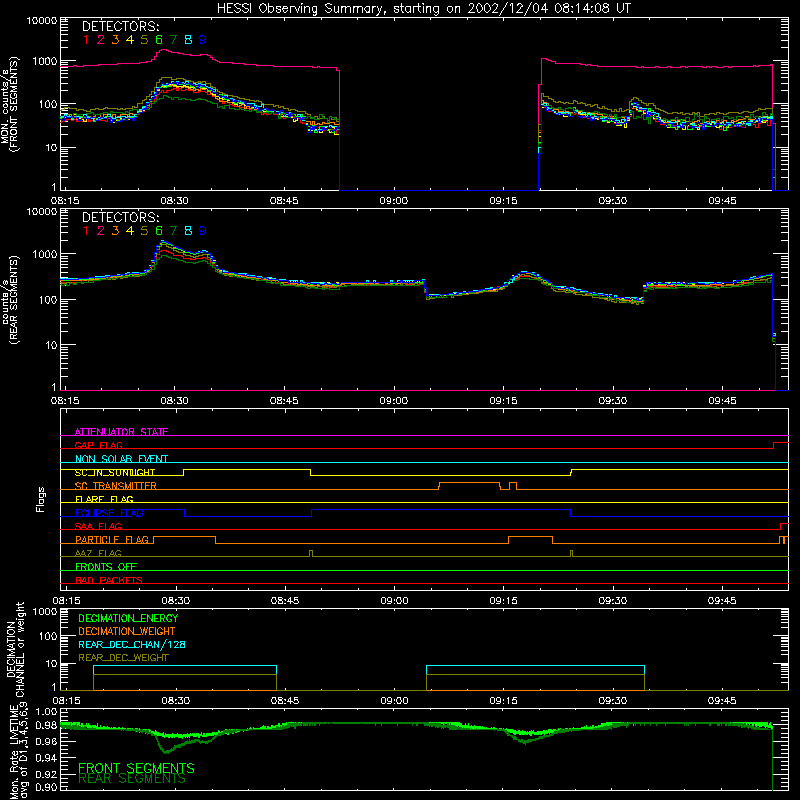Select the SC_TRANSMITTER flag label

point(116,486)
